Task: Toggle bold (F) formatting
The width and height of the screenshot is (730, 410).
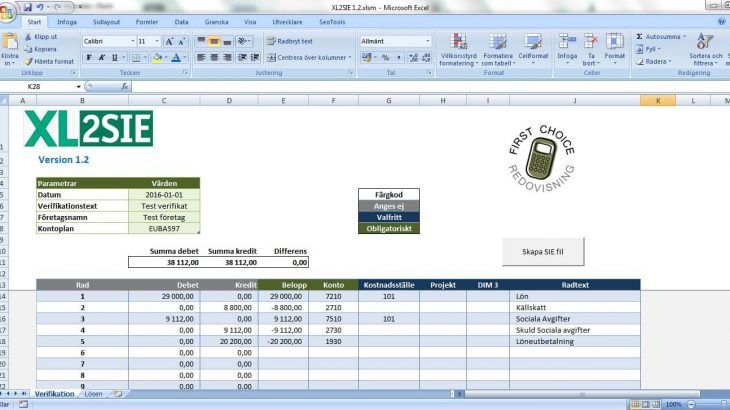Action: point(88,58)
